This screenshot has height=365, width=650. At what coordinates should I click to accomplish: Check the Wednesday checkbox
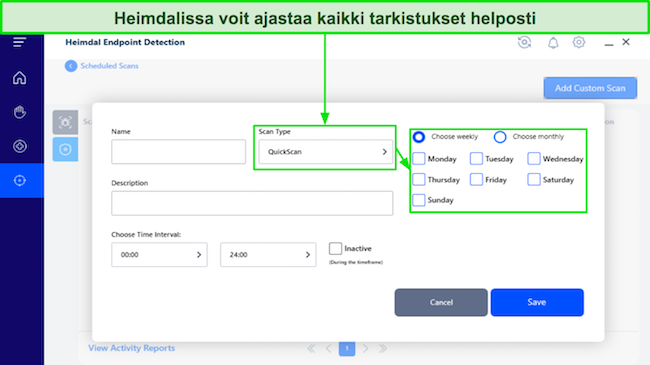(x=534, y=158)
